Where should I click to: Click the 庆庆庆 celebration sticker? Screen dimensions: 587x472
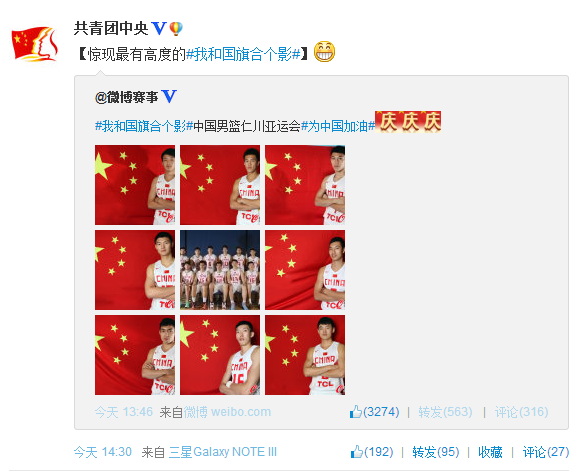[x=408, y=122]
